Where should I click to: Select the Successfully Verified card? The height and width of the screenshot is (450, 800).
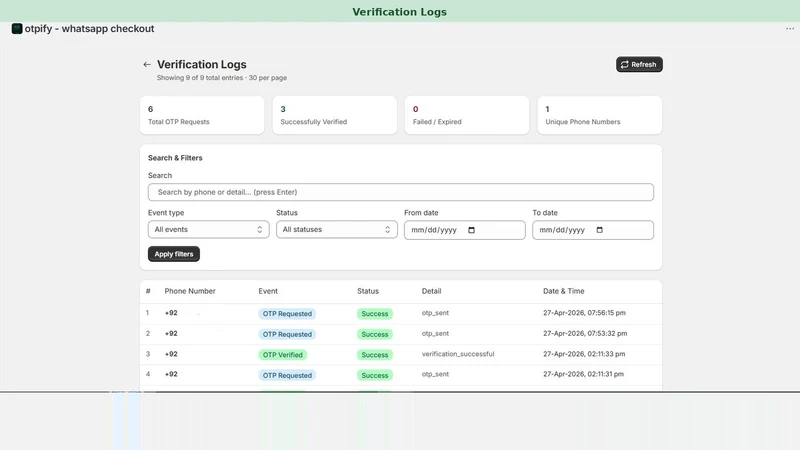[334, 115]
